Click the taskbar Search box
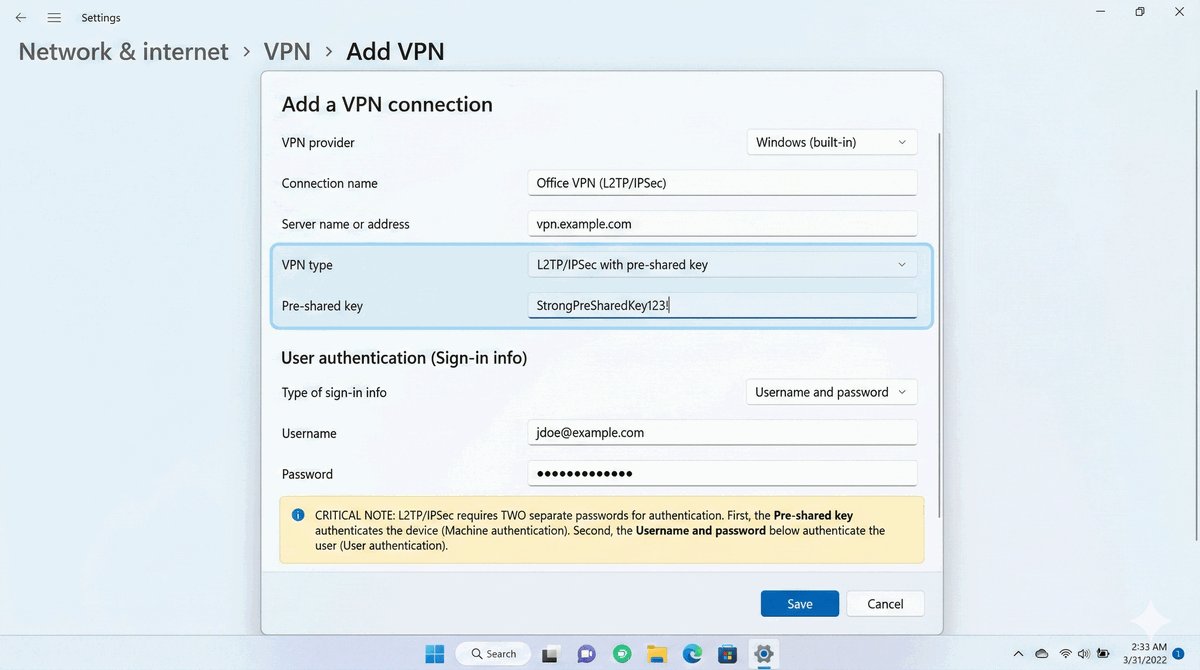Image resolution: width=1200 pixels, height=670 pixels. tap(493, 654)
